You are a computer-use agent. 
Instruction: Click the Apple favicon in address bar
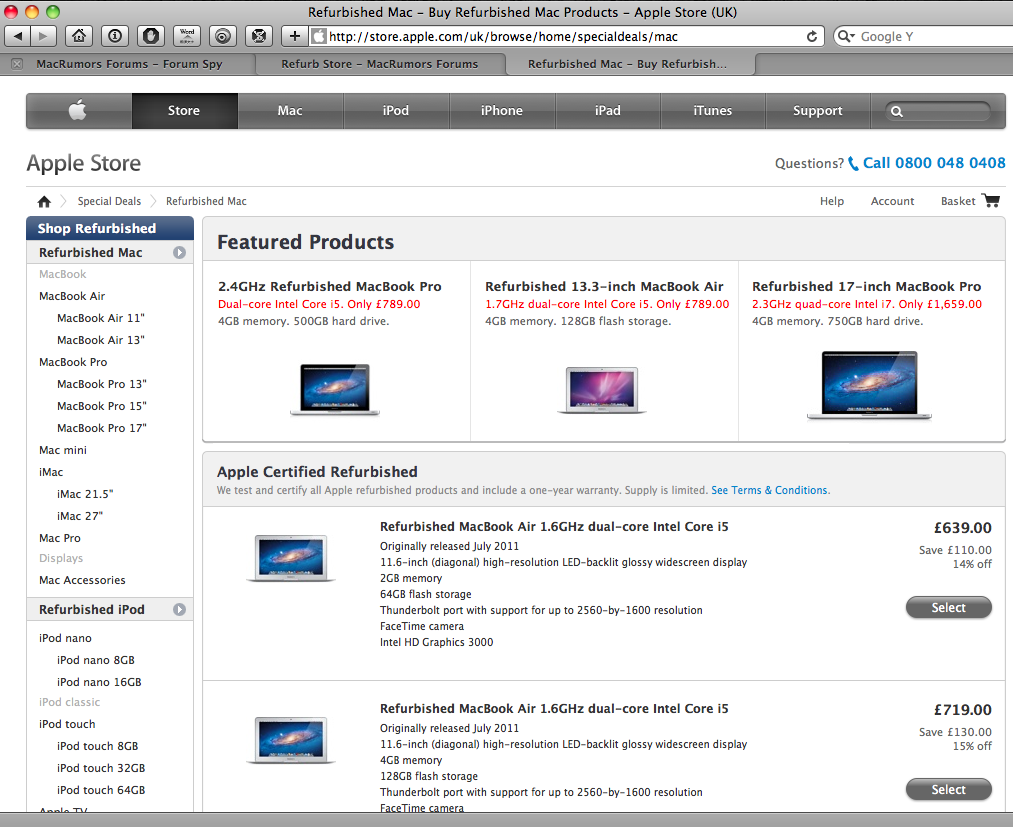pyautogui.click(x=319, y=36)
